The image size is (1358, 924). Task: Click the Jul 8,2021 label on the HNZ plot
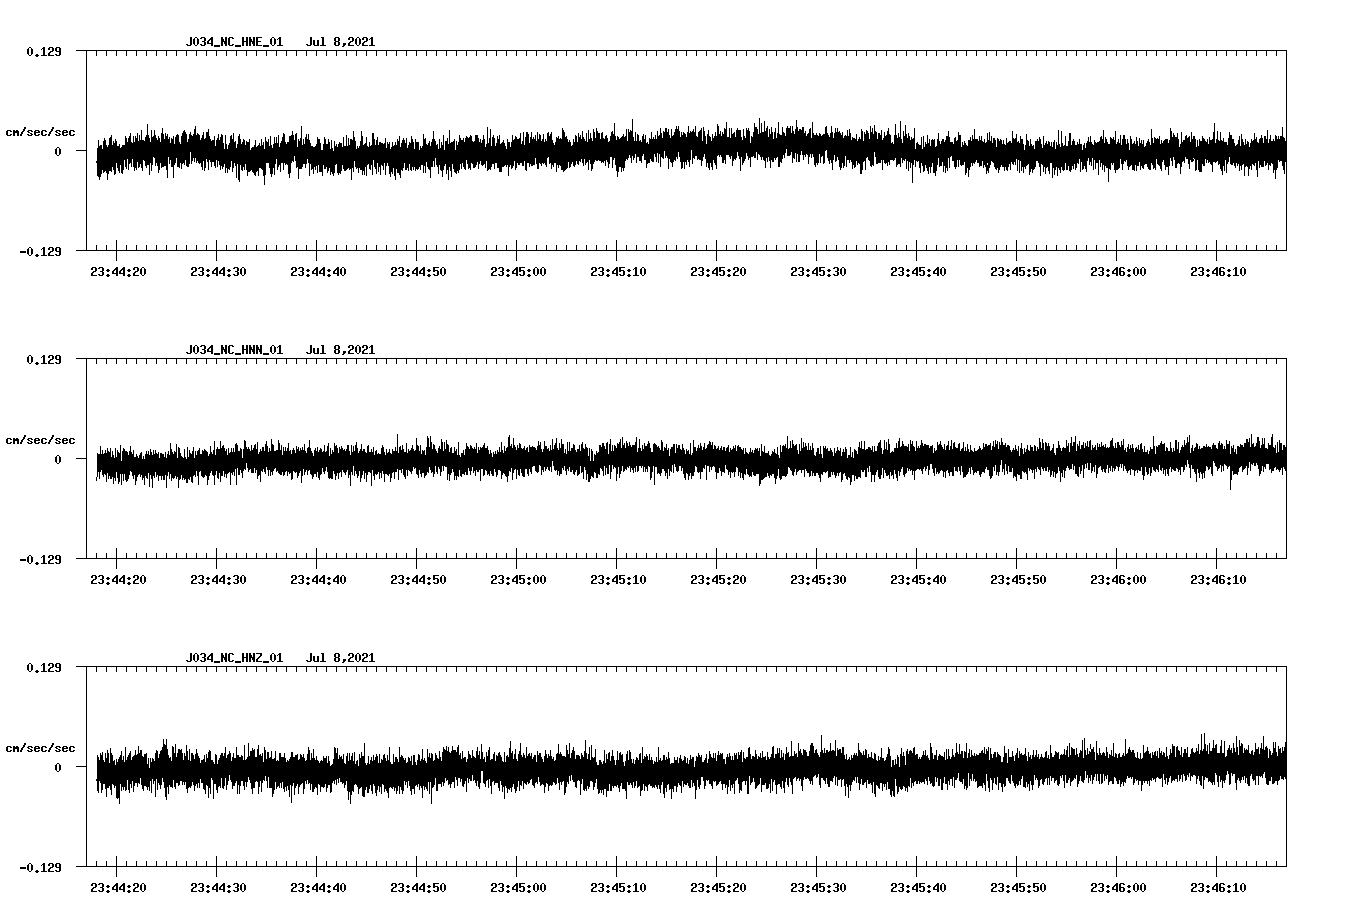[342, 658]
